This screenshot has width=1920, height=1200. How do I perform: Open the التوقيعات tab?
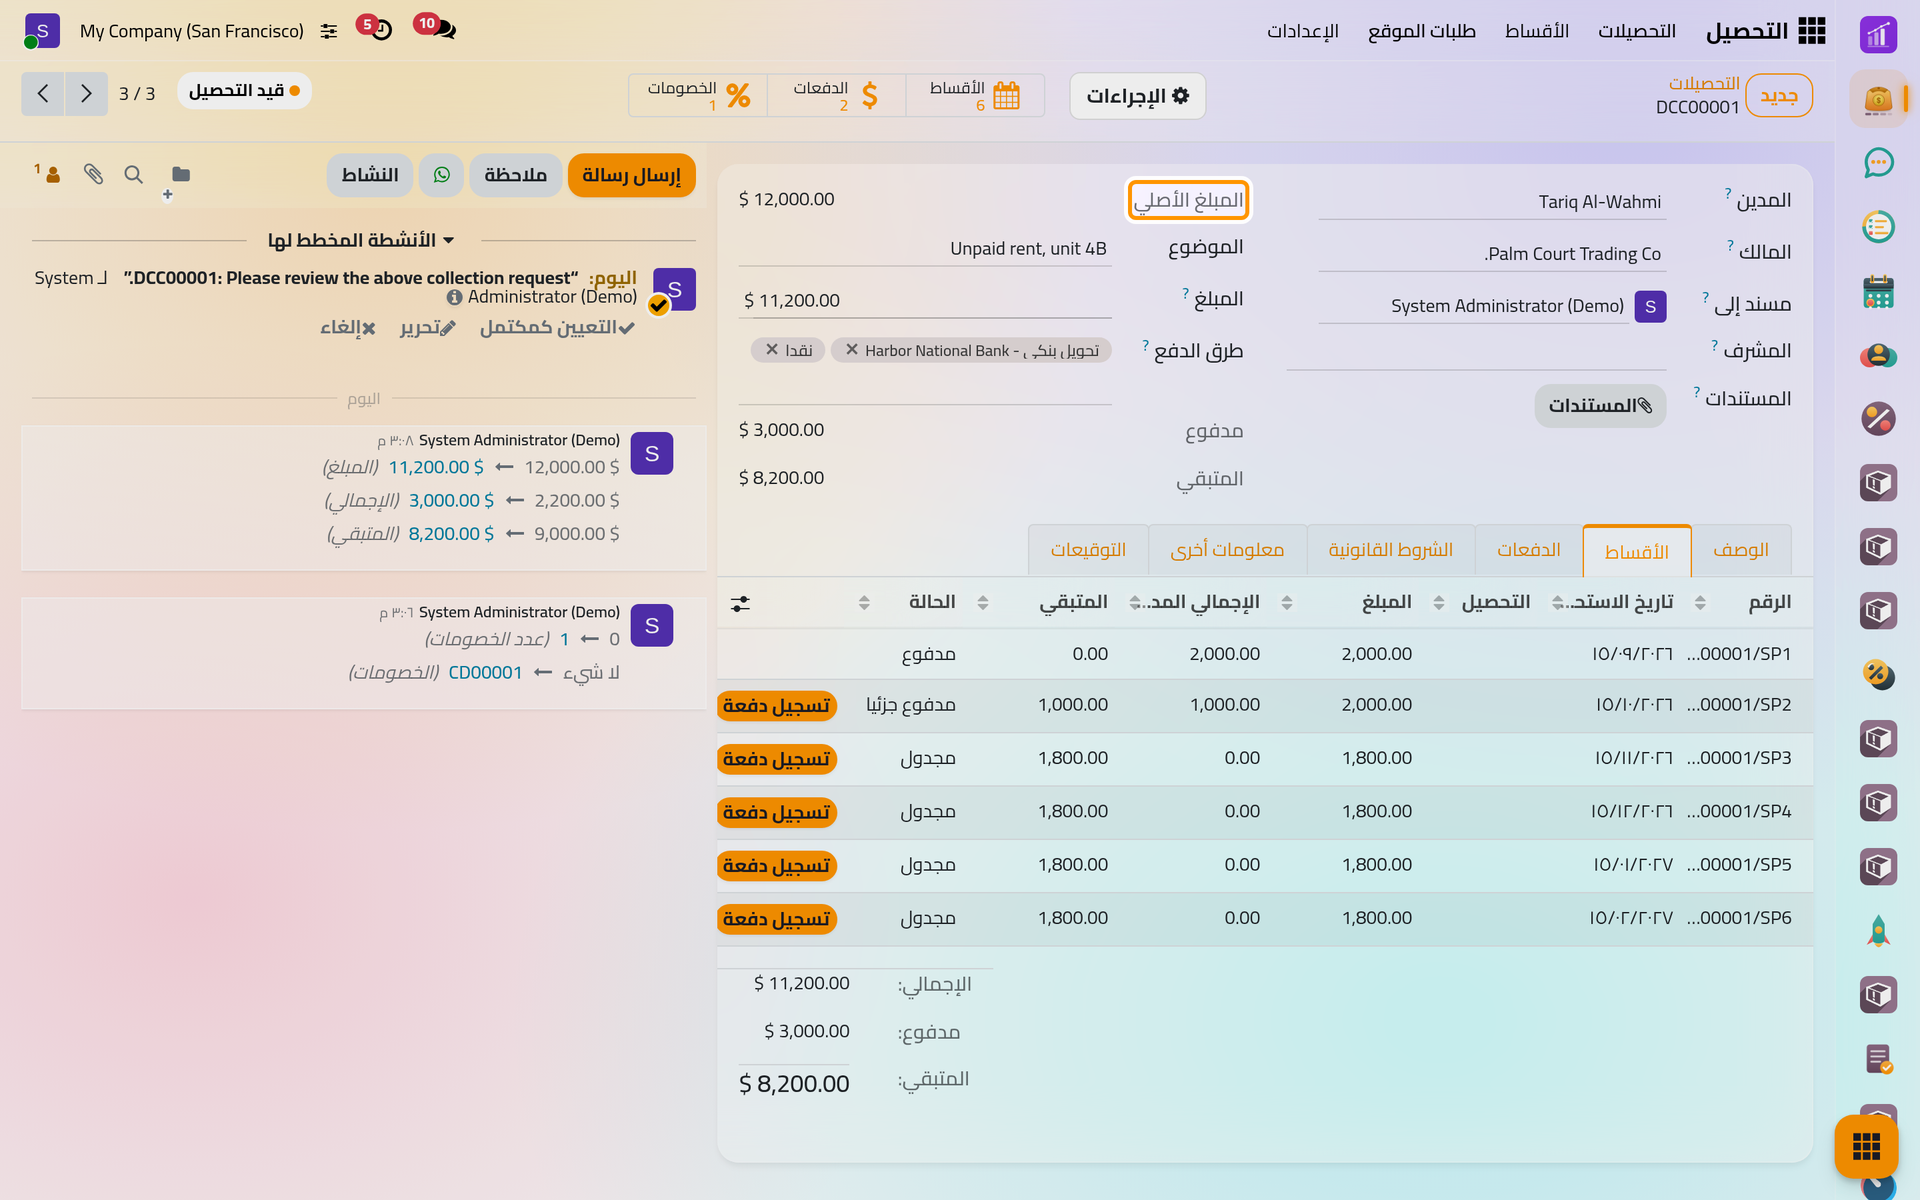(1088, 550)
